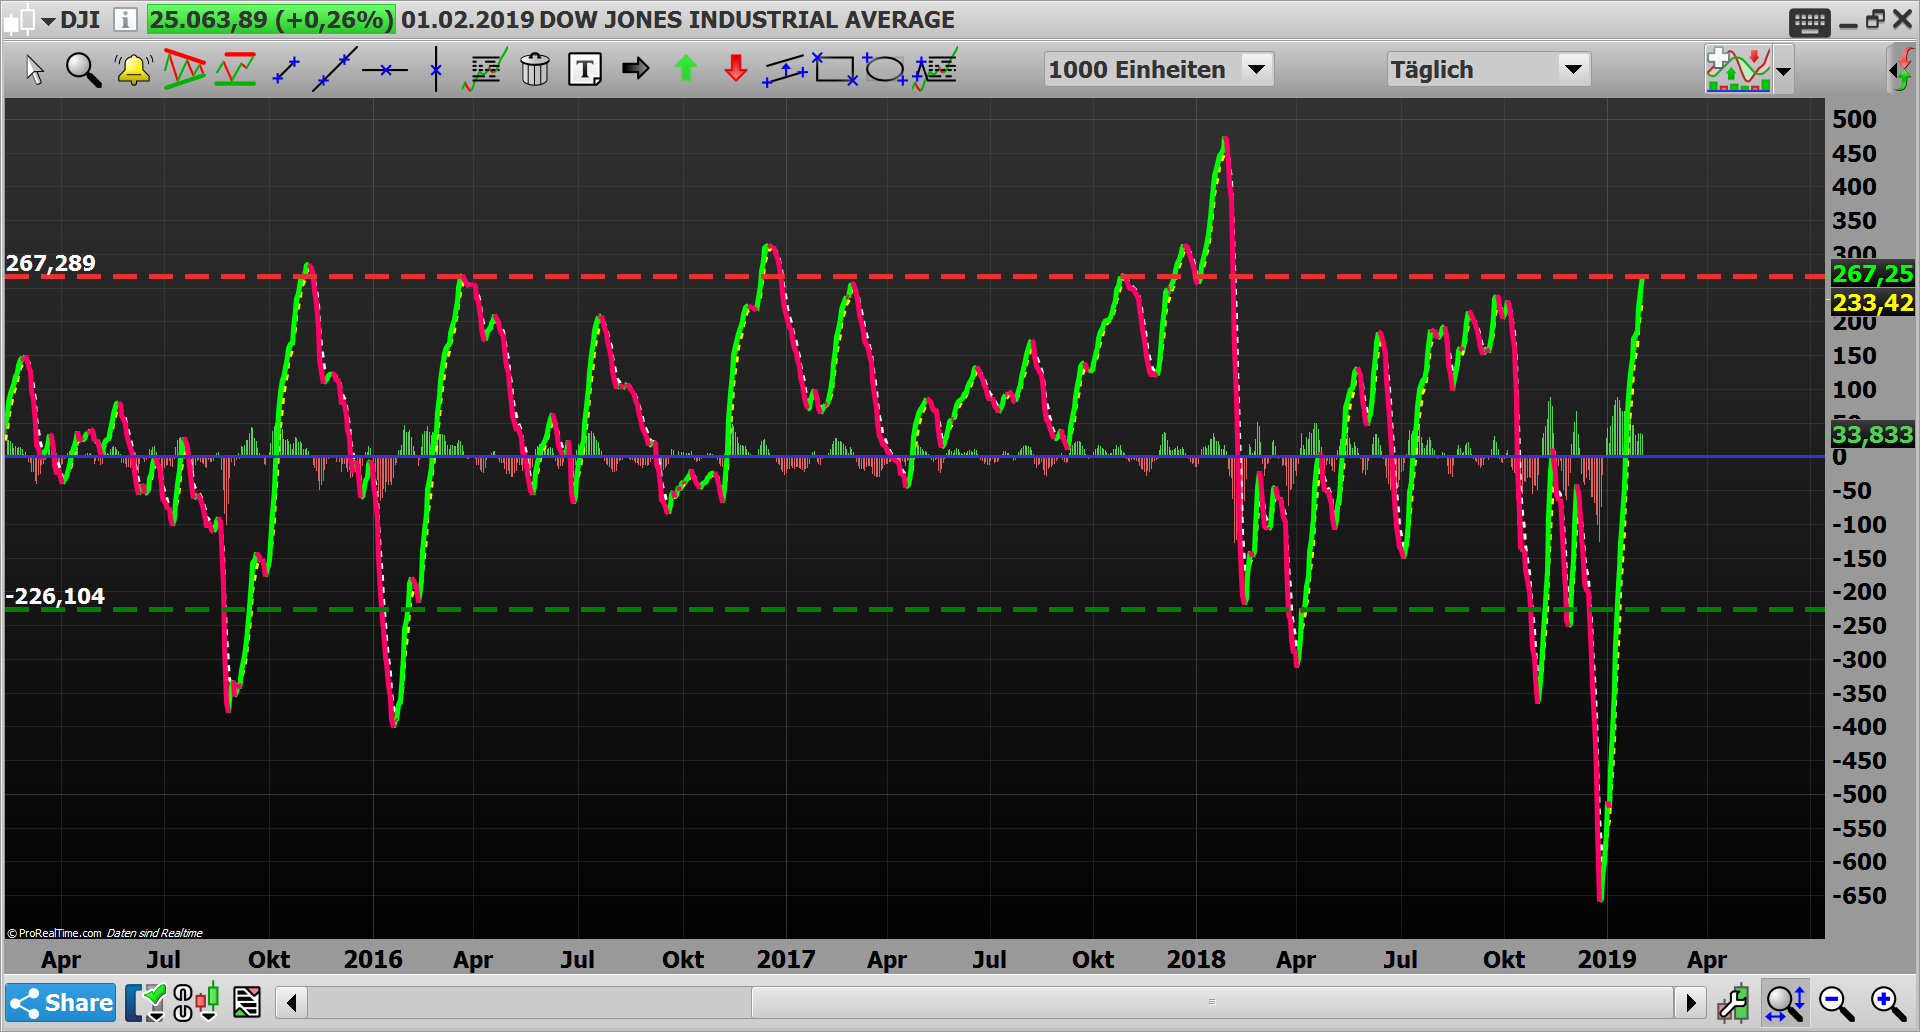Toggle the green checkmark order confirmation option
The width and height of the screenshot is (1920, 1032).
[x=152, y=1000]
